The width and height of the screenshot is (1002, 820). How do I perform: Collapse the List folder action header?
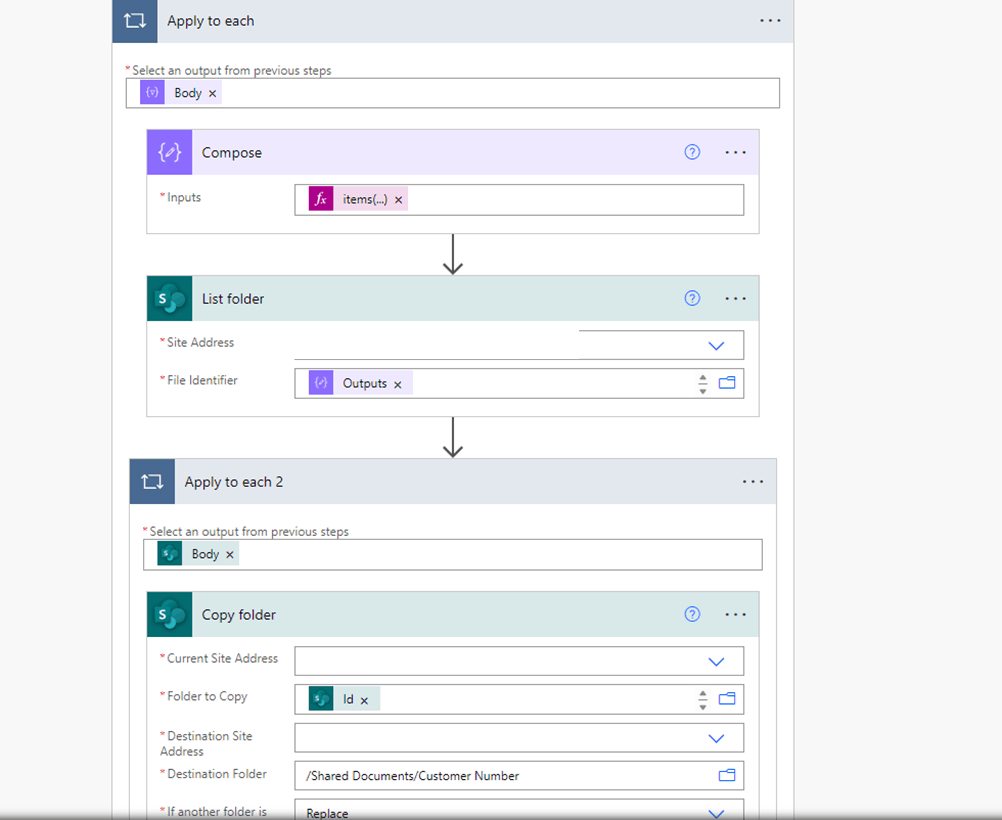coord(452,298)
